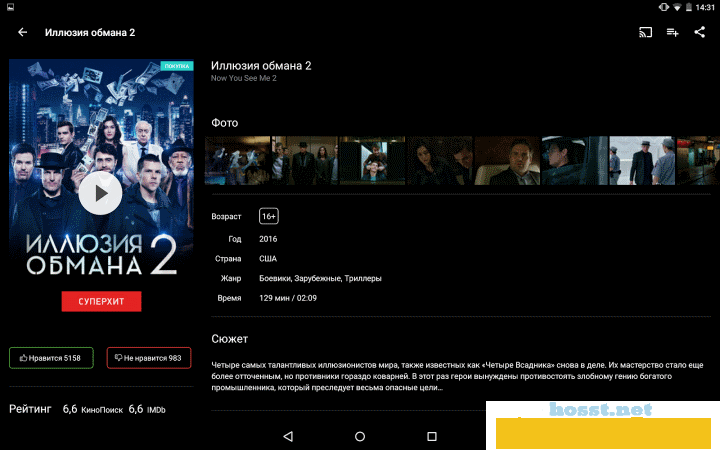The image size is (720, 450).
Task: Open the first photo of dancing figures
Action: [x=237, y=161]
